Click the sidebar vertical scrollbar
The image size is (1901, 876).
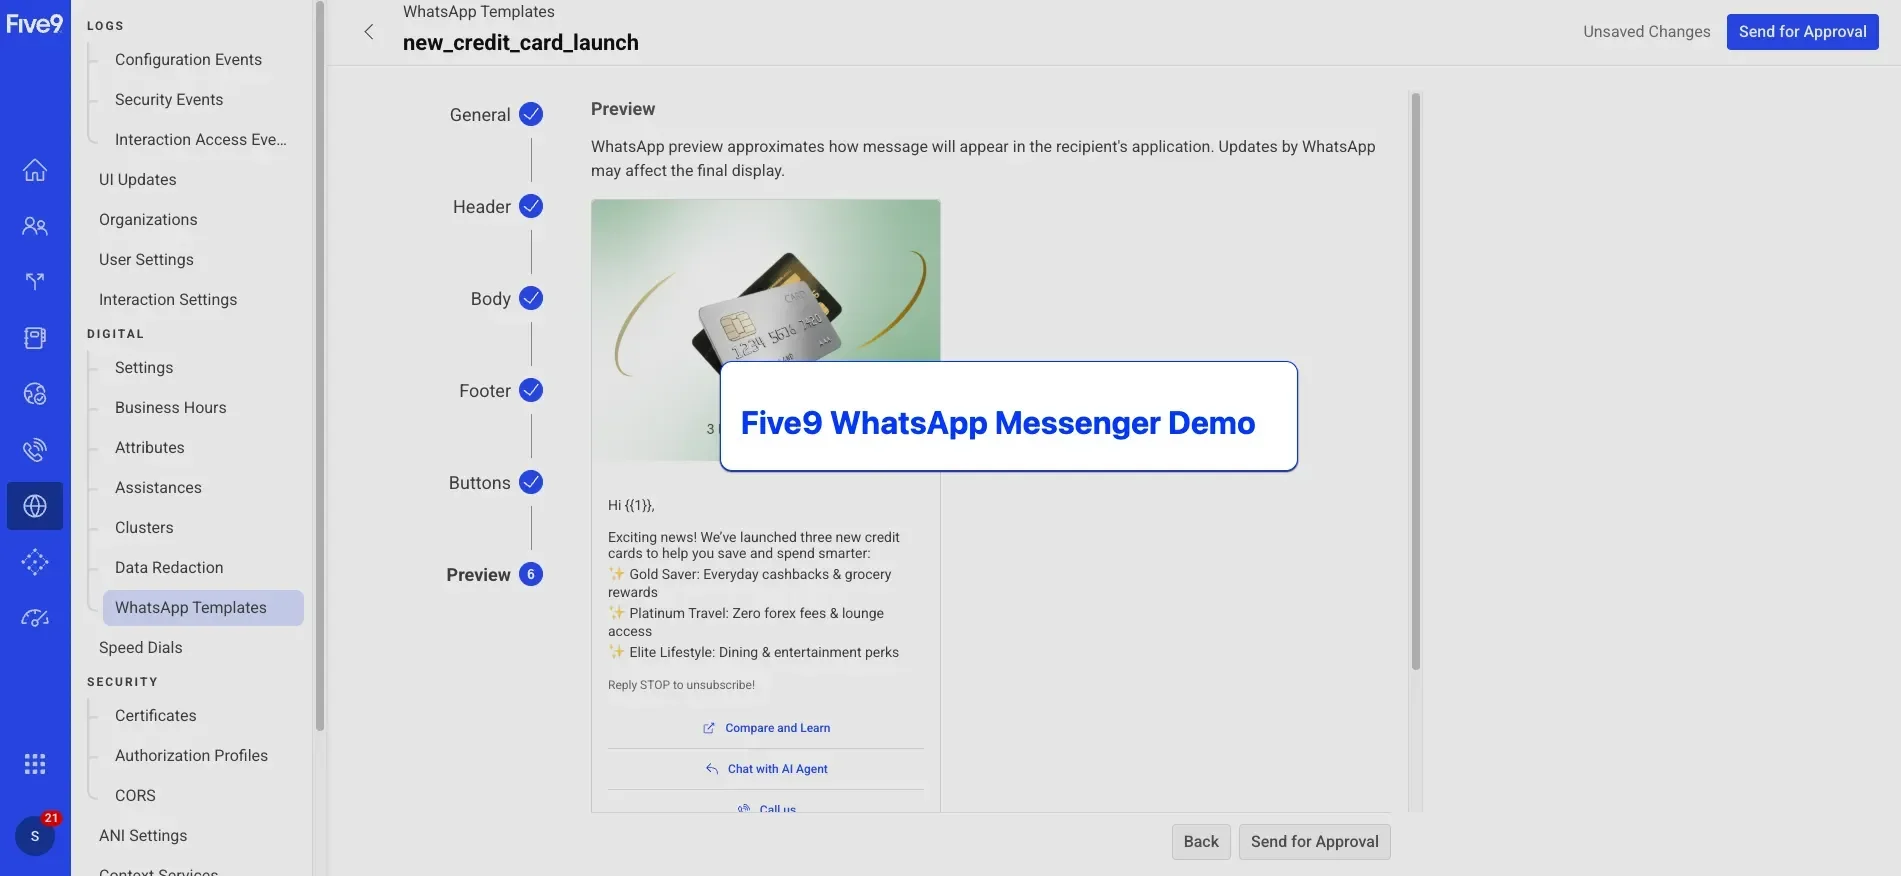(320, 365)
